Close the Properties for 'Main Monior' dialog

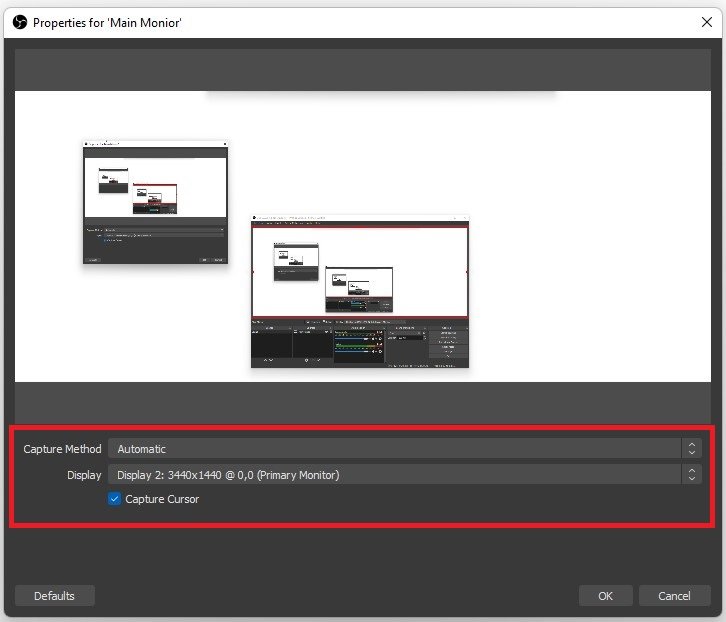click(x=706, y=21)
